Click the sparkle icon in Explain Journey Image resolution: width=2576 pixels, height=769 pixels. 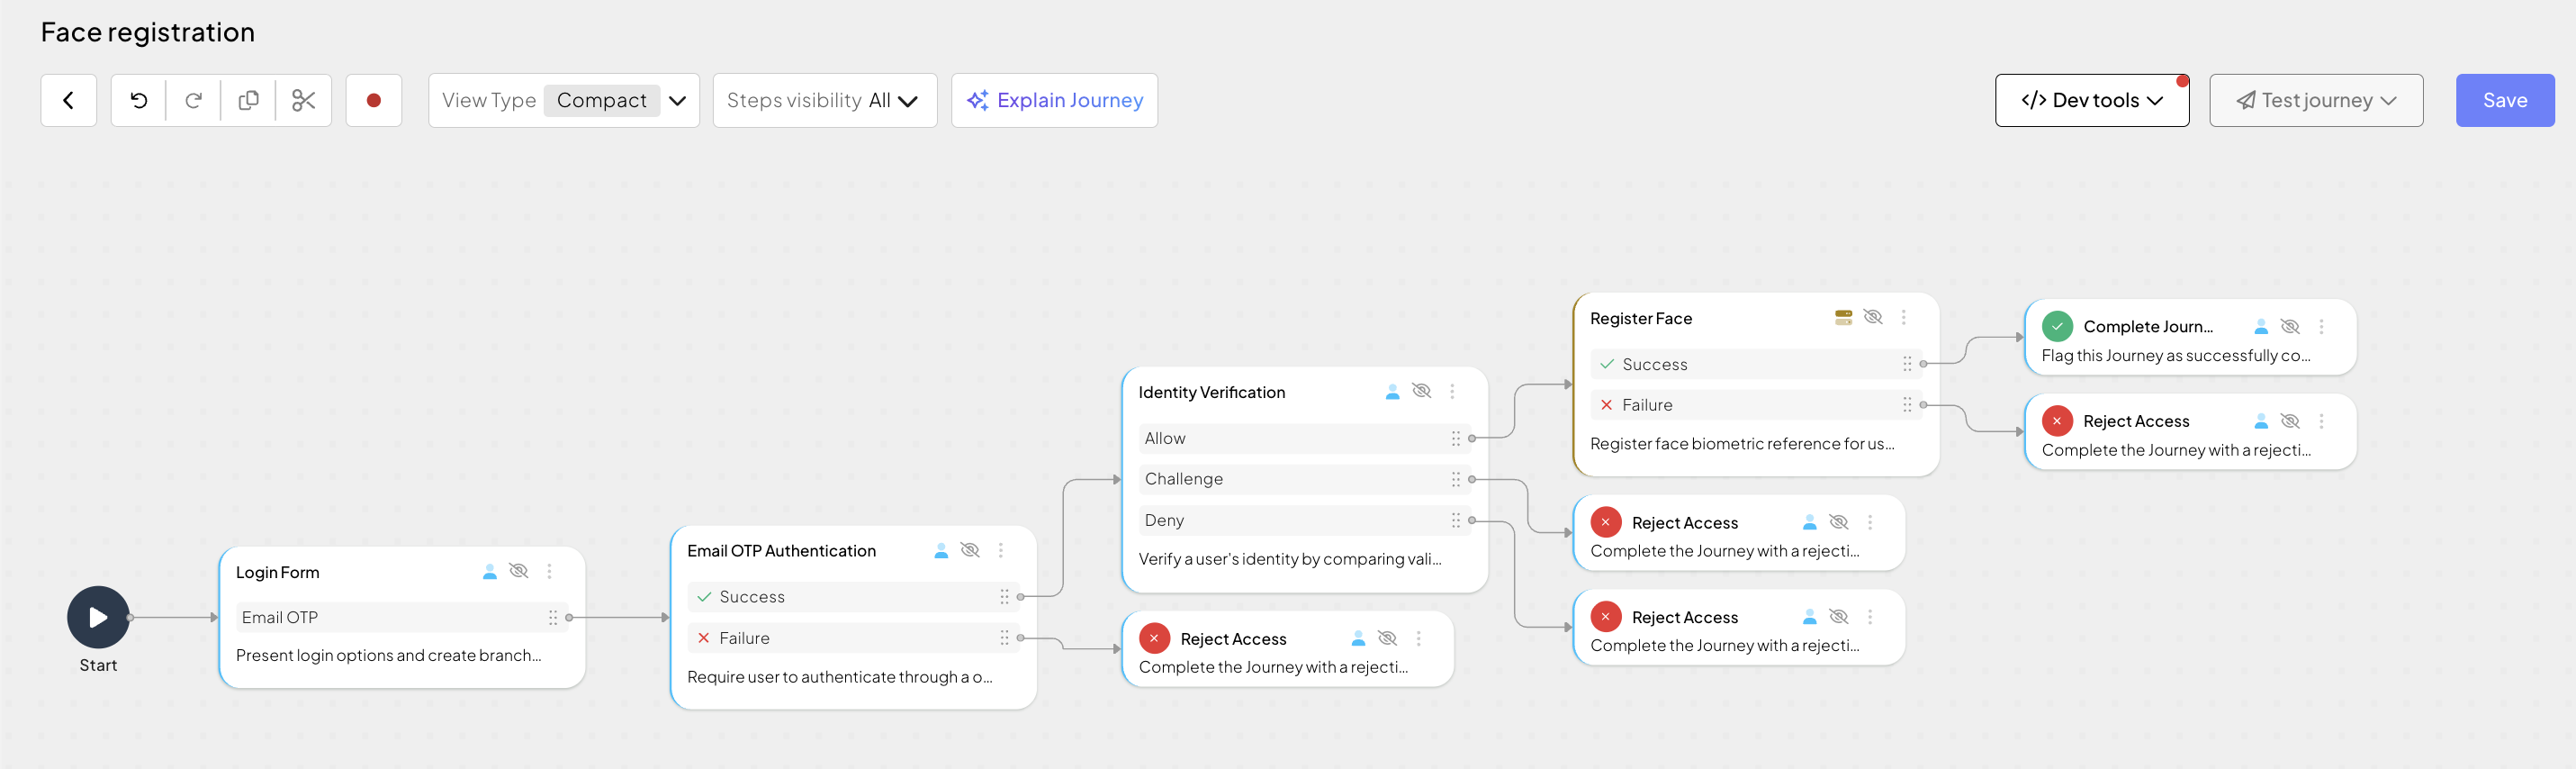(x=977, y=100)
